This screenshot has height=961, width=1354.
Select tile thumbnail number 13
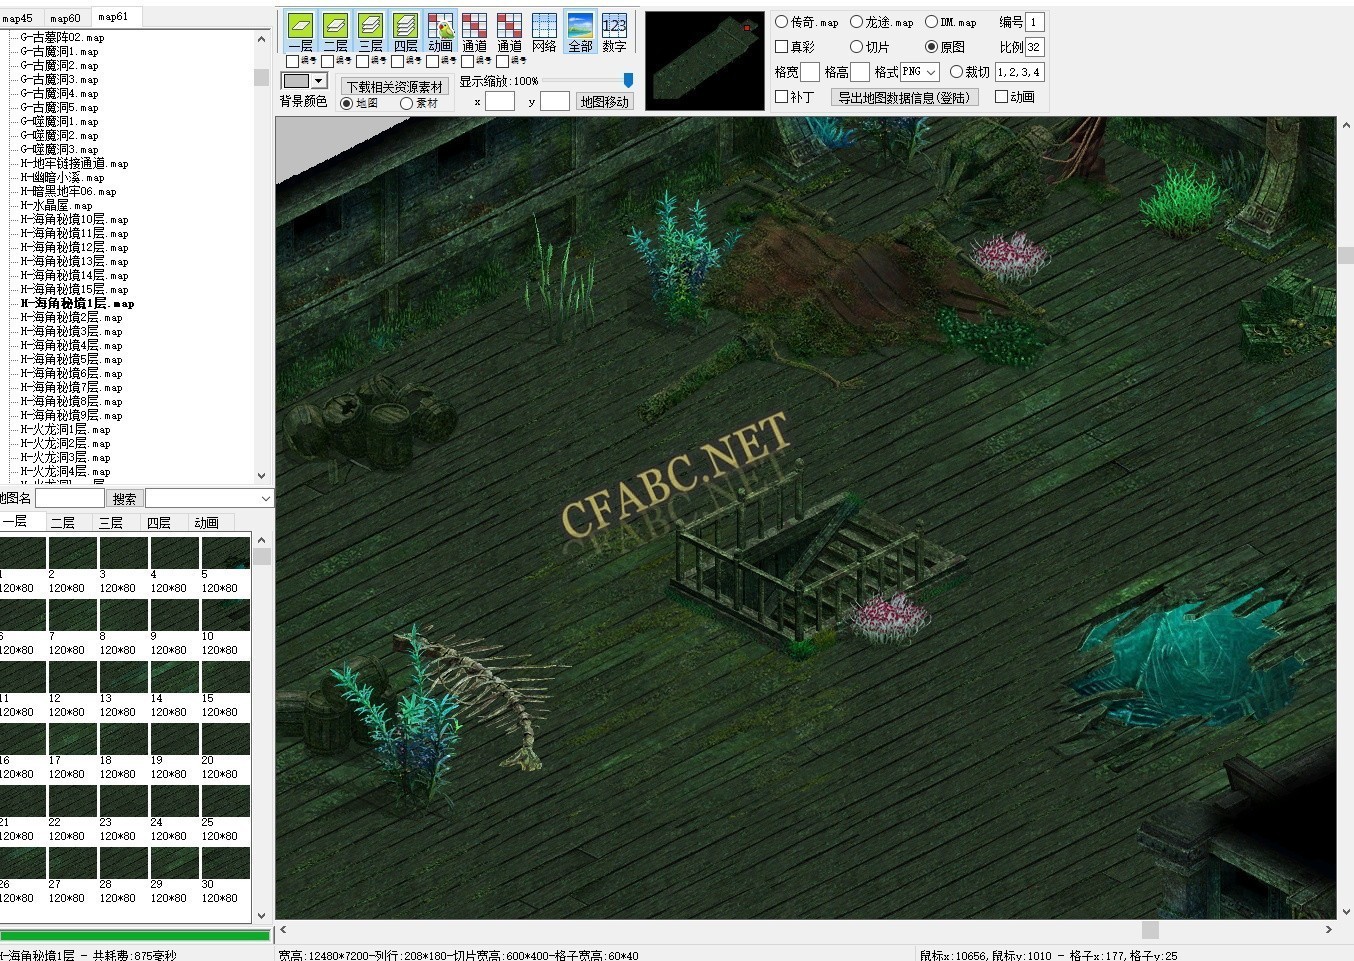(x=124, y=677)
